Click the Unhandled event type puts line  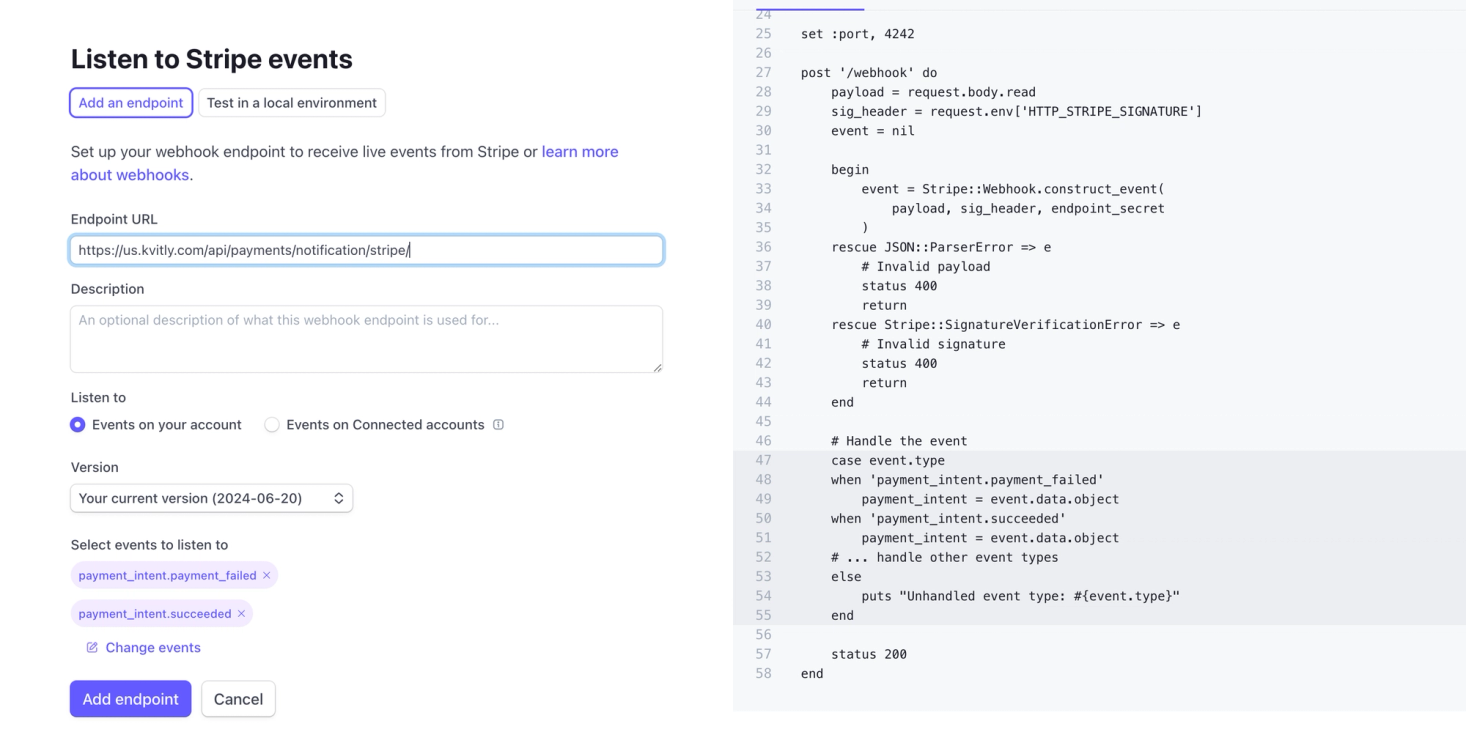1021,597
